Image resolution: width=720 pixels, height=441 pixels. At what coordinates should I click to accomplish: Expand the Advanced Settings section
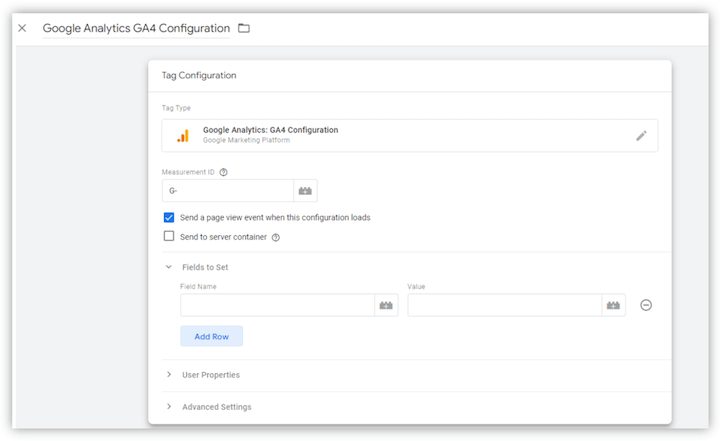point(169,407)
